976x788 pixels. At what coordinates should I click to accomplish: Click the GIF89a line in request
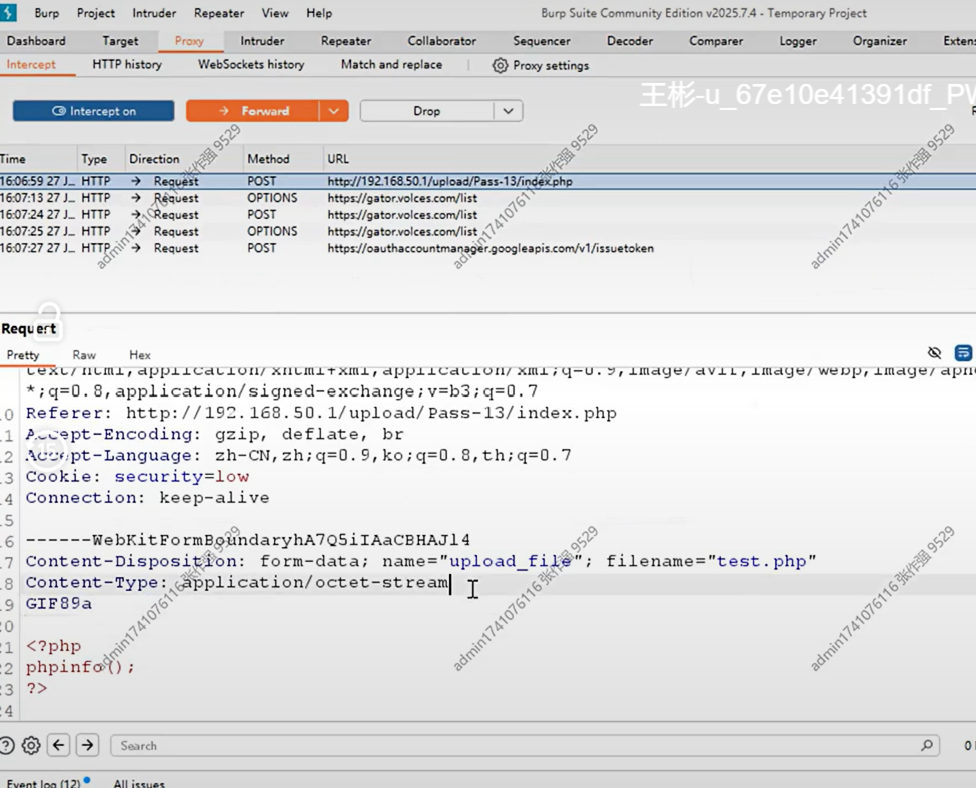[x=59, y=604]
